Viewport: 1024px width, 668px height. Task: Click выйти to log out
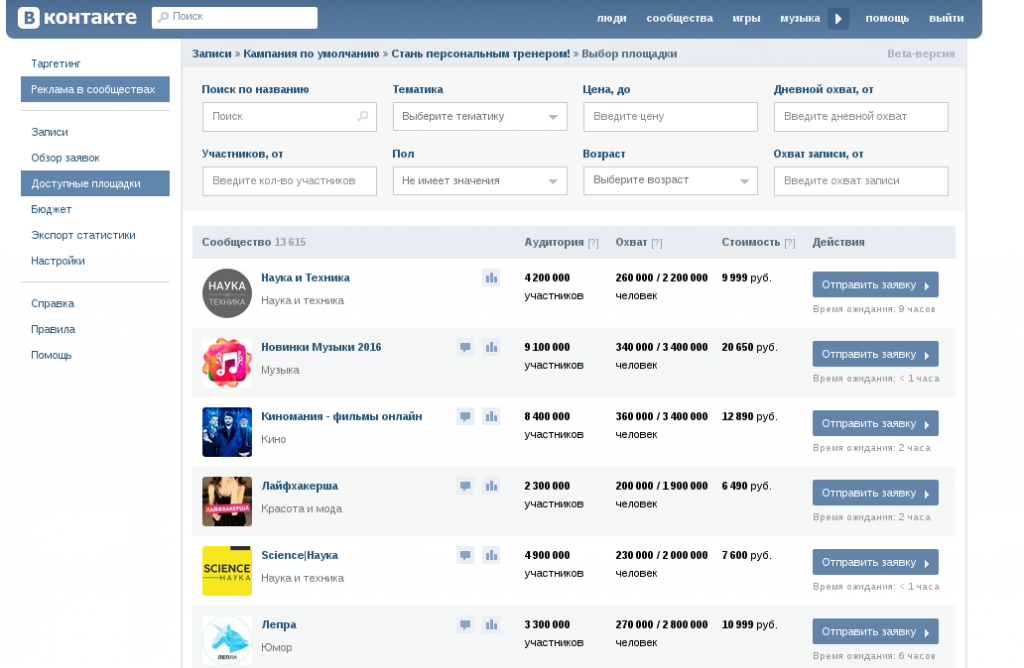pos(946,18)
